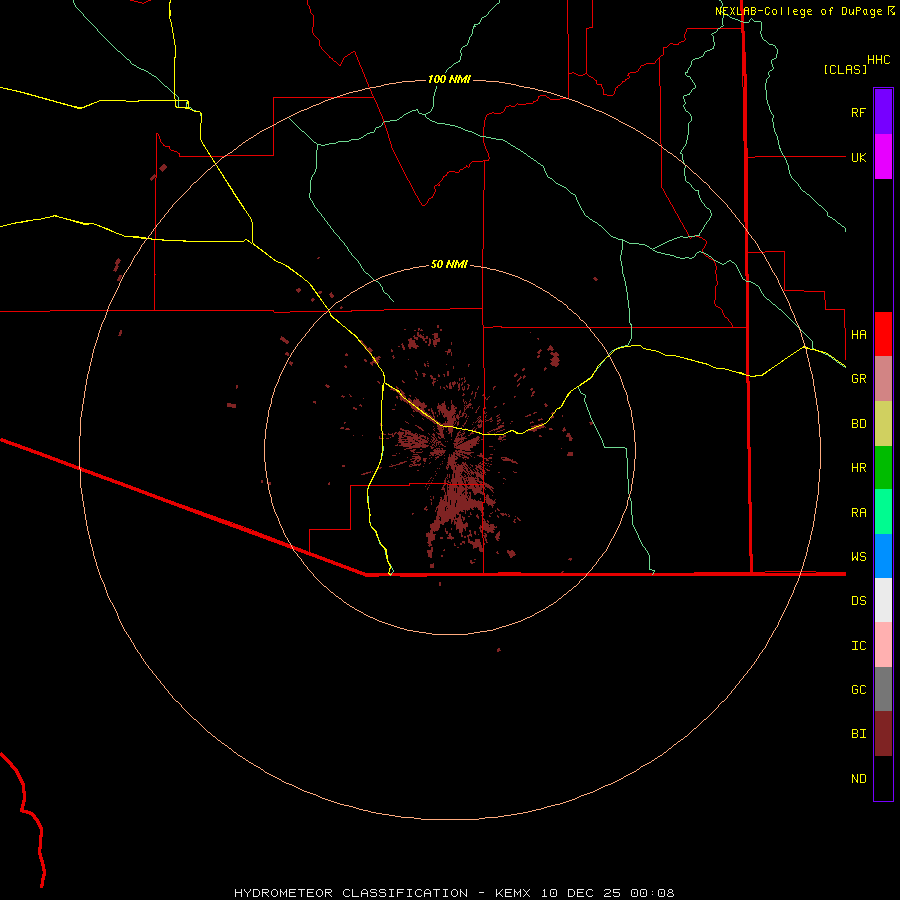Select the GR pink-brown color swatch
This screenshot has width=900, height=900.
[883, 379]
